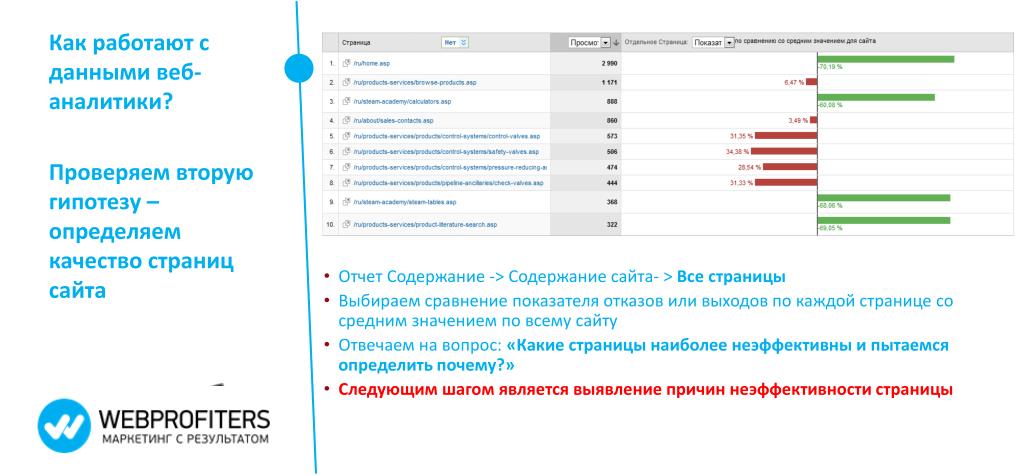Open the calculators.asp page preview icon

[346, 102]
